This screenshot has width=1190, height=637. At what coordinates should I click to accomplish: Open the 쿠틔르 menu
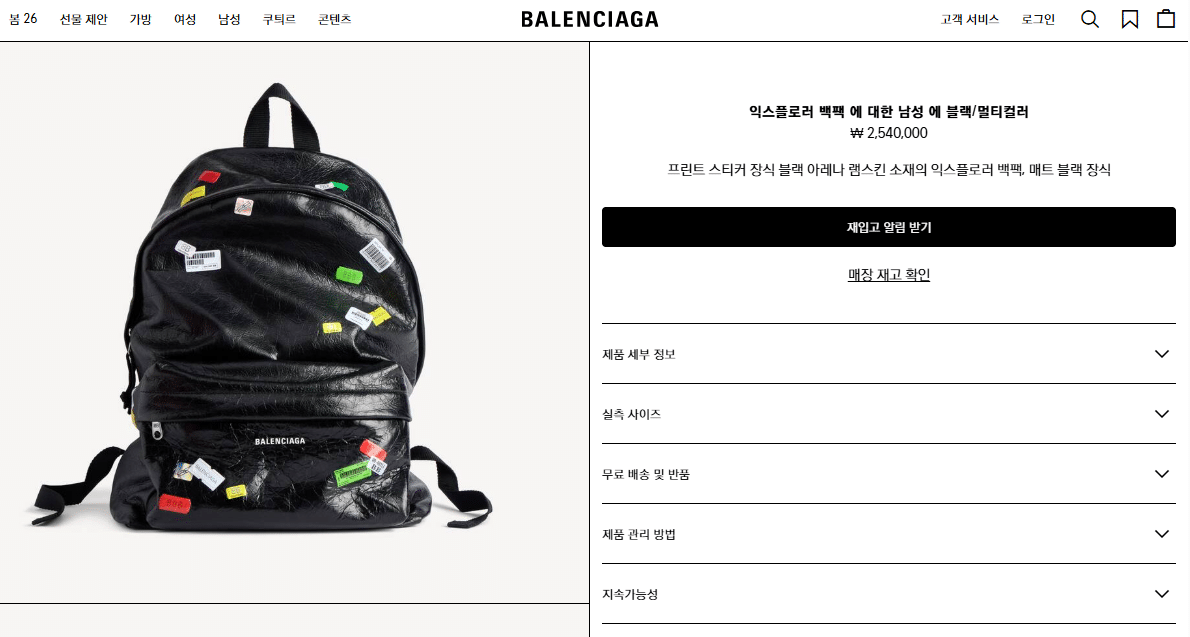coord(279,19)
